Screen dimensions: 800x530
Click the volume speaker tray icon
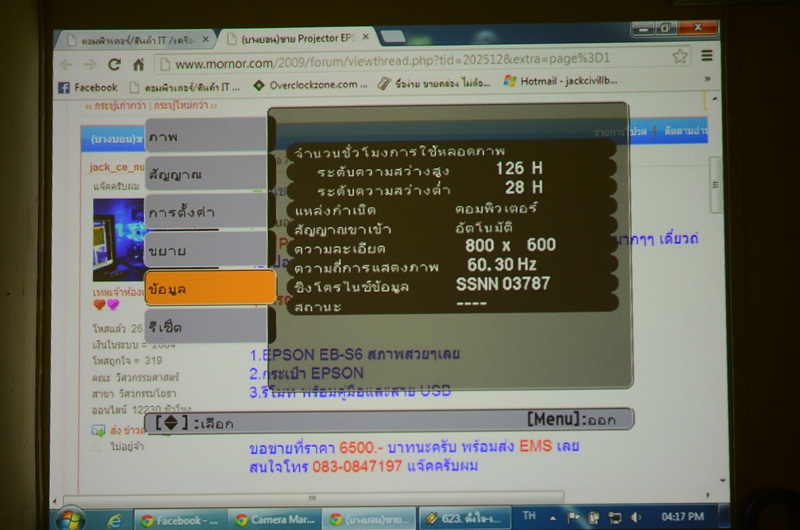[636, 517]
